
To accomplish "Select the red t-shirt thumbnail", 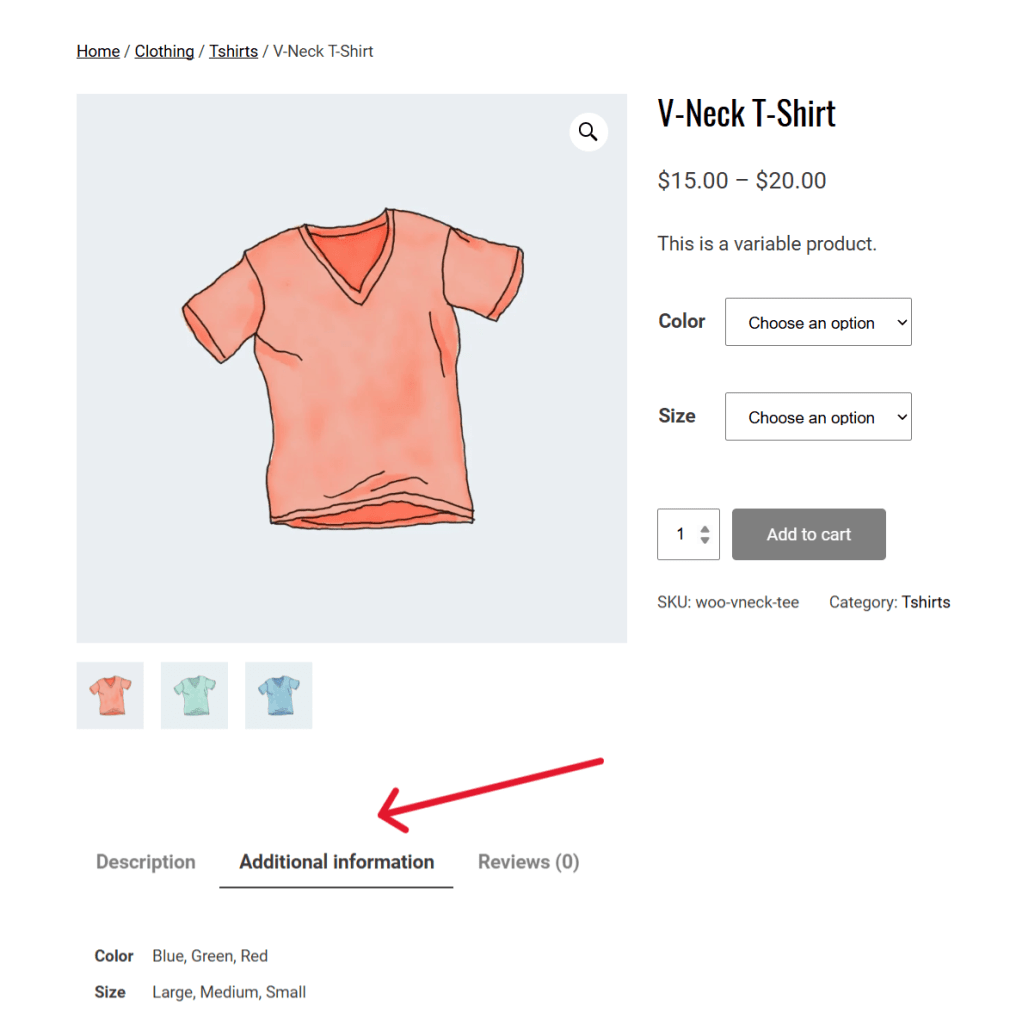I will [x=110, y=695].
